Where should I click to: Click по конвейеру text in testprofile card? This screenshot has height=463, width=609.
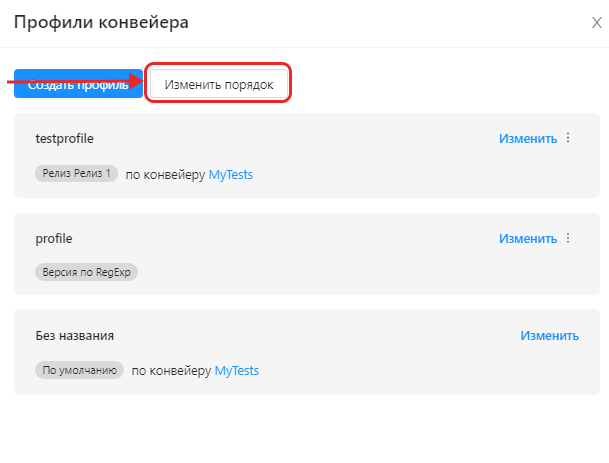(x=165, y=174)
